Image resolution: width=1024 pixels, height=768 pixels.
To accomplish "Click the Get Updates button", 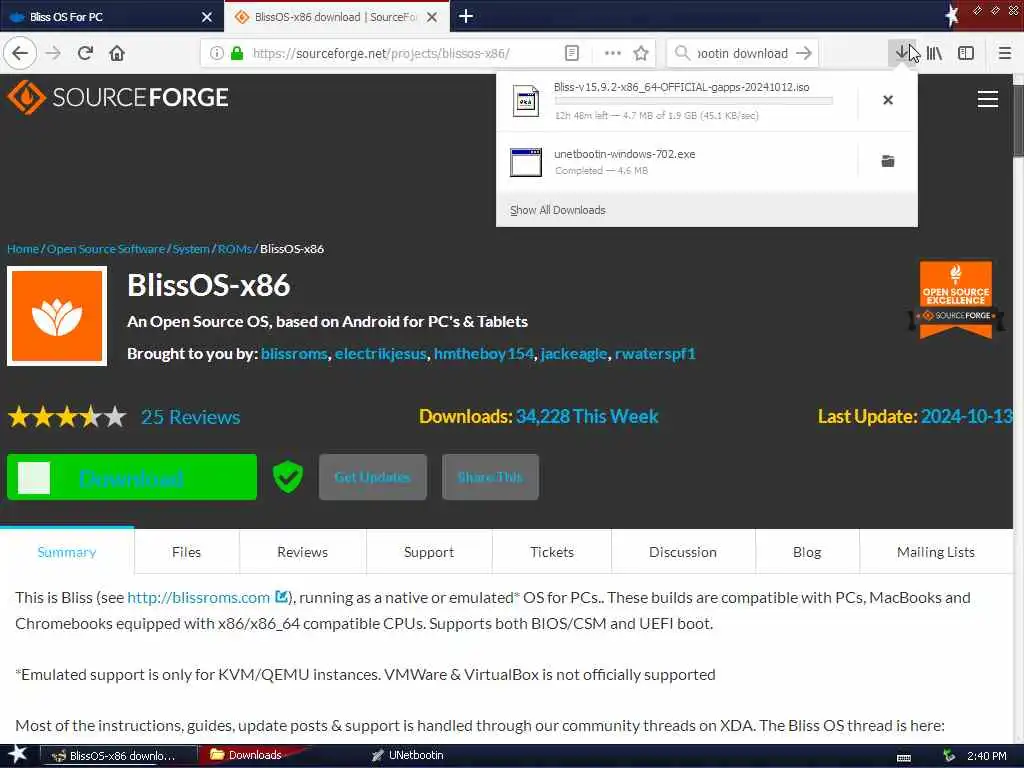I will click(373, 477).
